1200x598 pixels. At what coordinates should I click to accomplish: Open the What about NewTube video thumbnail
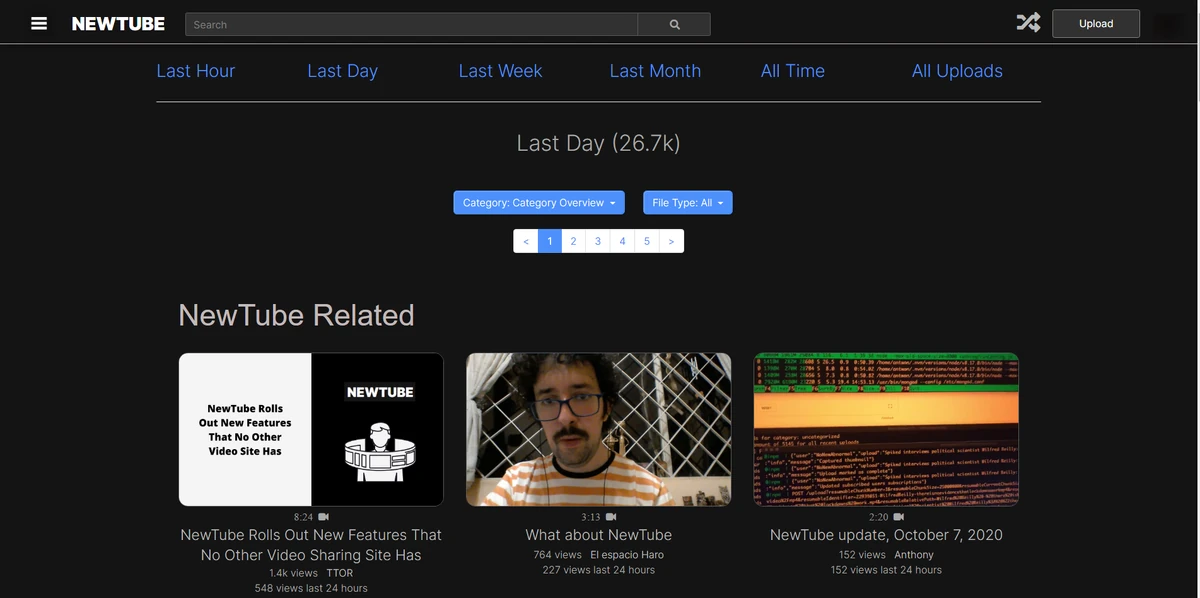[598, 429]
